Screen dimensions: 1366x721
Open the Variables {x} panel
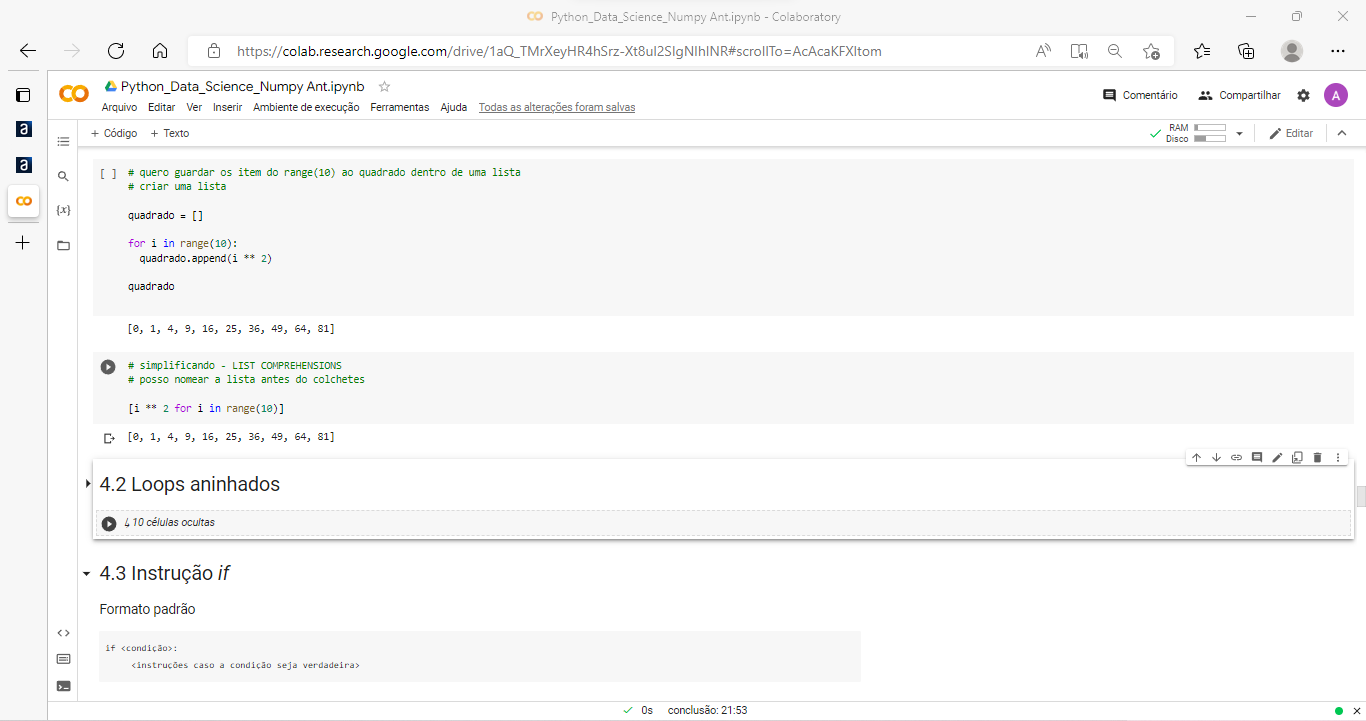pyautogui.click(x=63, y=210)
